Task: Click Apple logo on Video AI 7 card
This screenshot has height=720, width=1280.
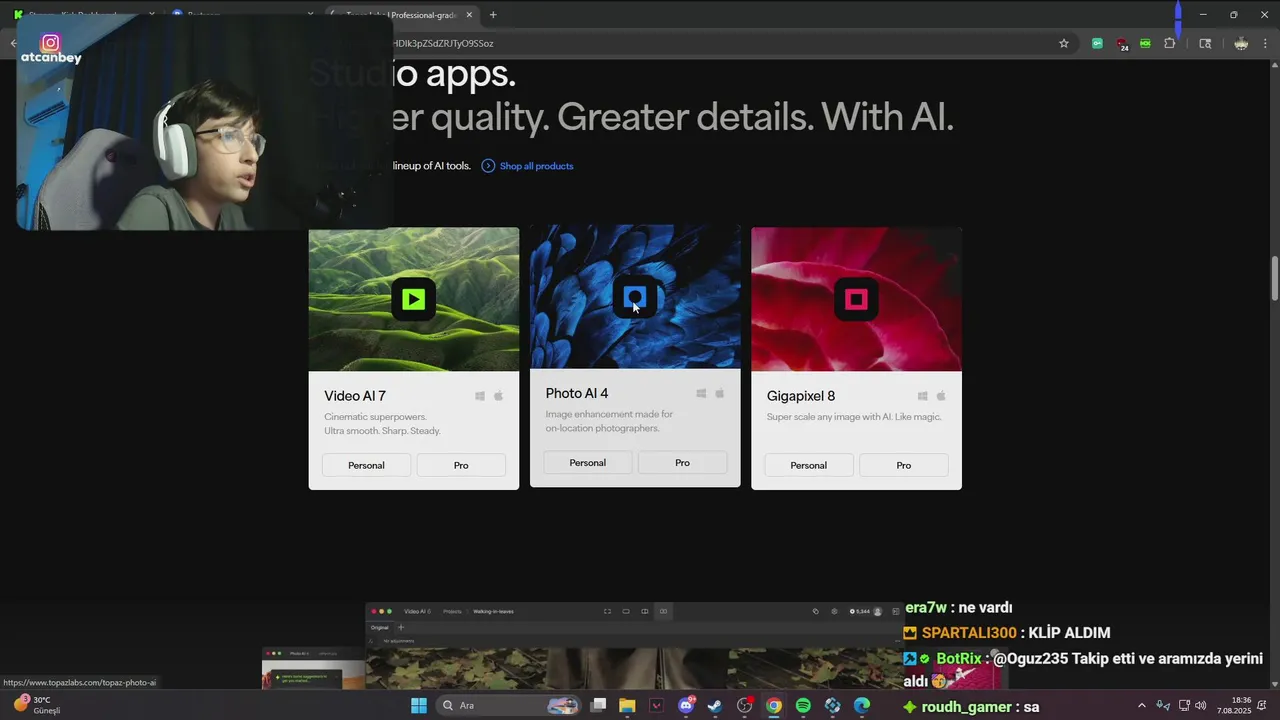Action: click(498, 396)
